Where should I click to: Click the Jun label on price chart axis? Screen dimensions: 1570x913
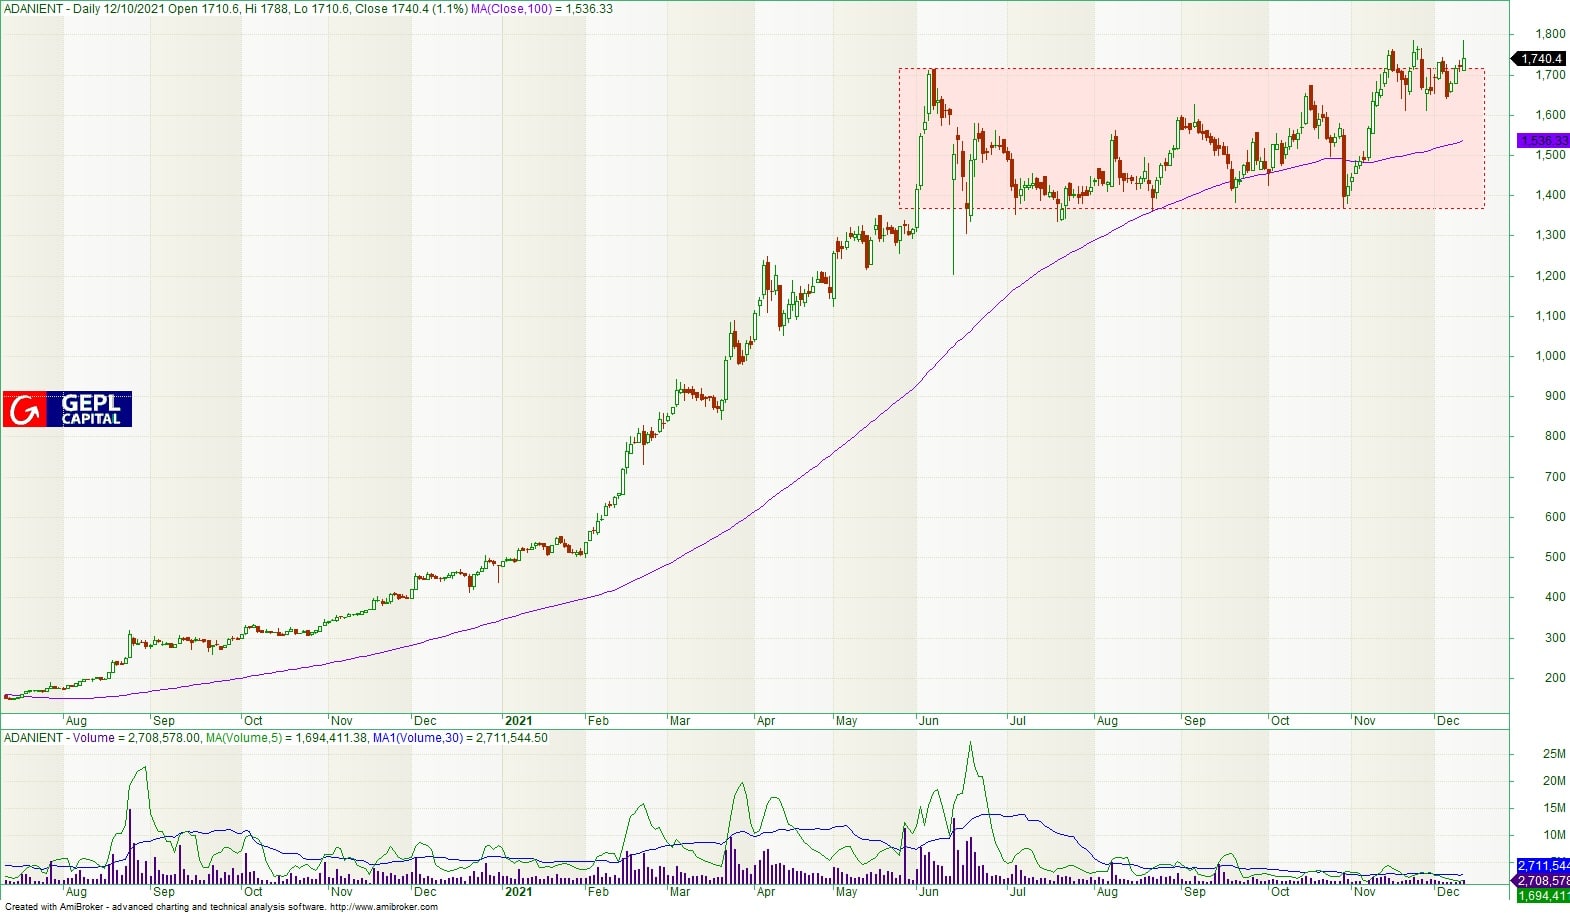coord(928,720)
